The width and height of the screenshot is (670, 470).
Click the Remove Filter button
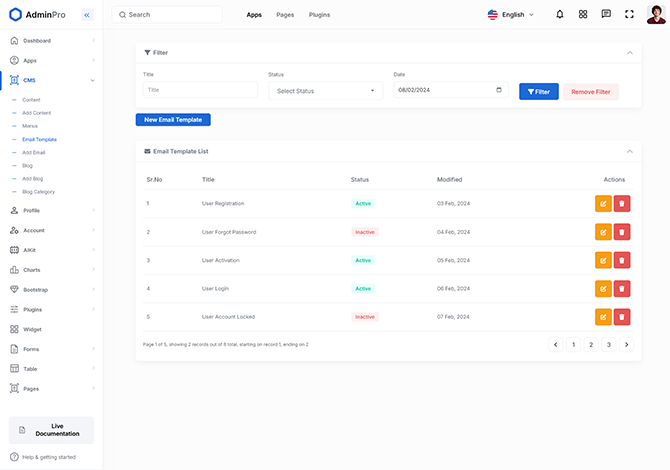[x=590, y=92]
